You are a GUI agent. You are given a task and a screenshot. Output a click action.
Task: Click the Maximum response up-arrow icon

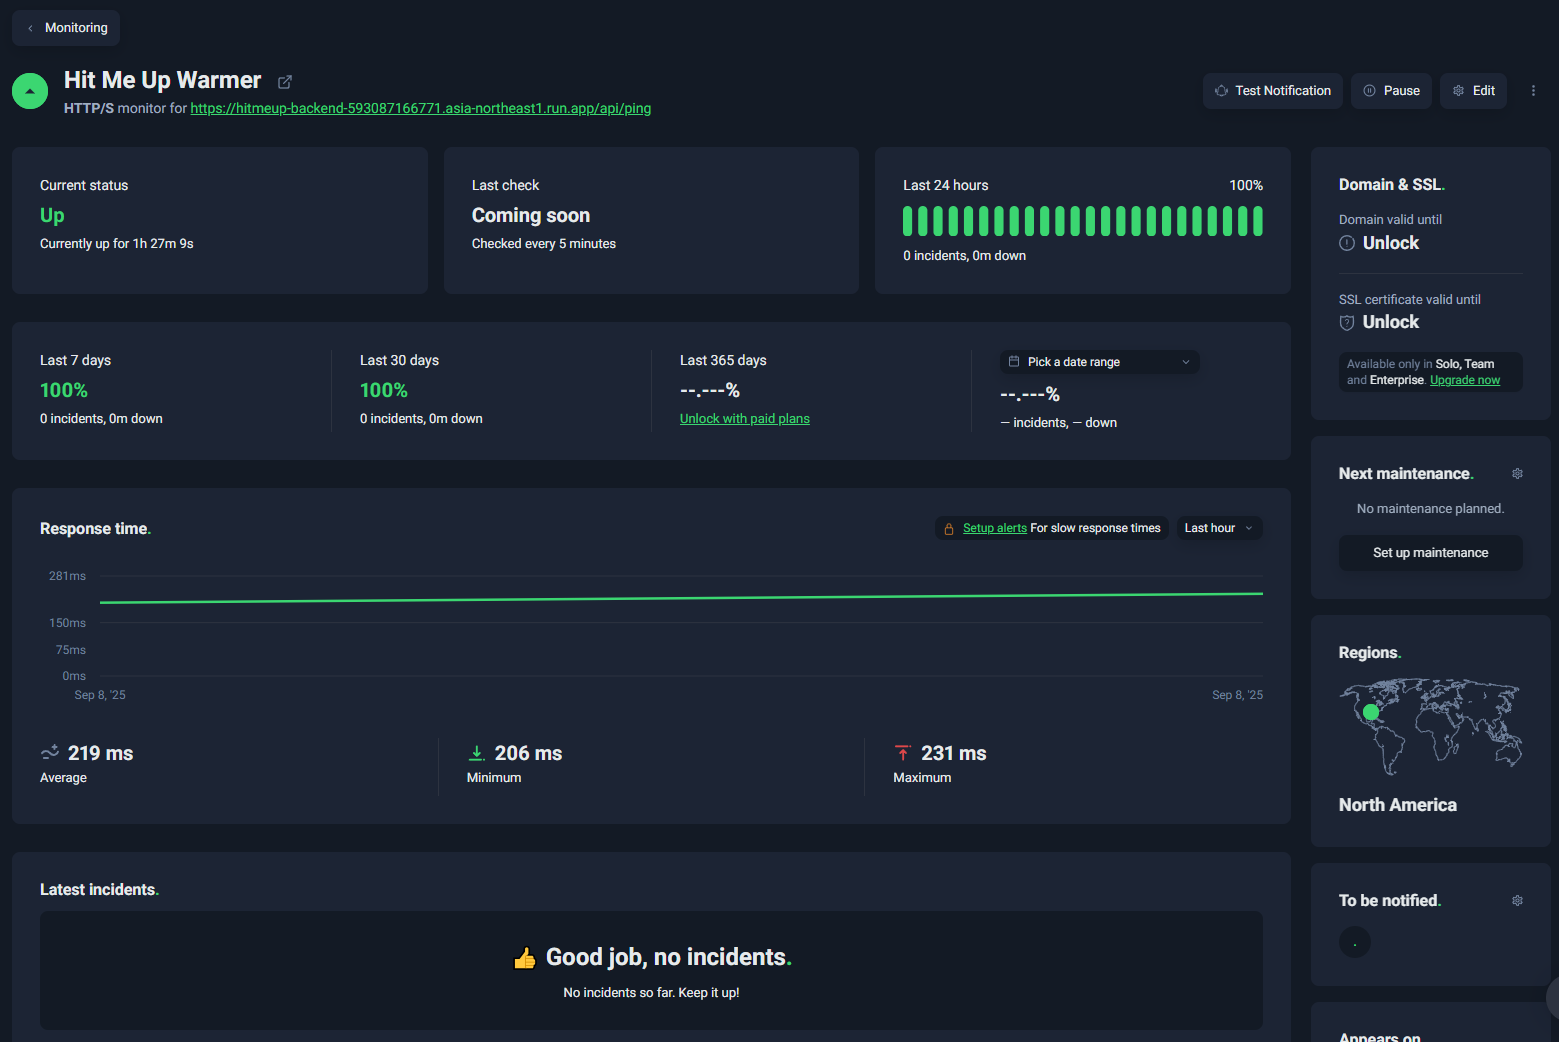903,752
